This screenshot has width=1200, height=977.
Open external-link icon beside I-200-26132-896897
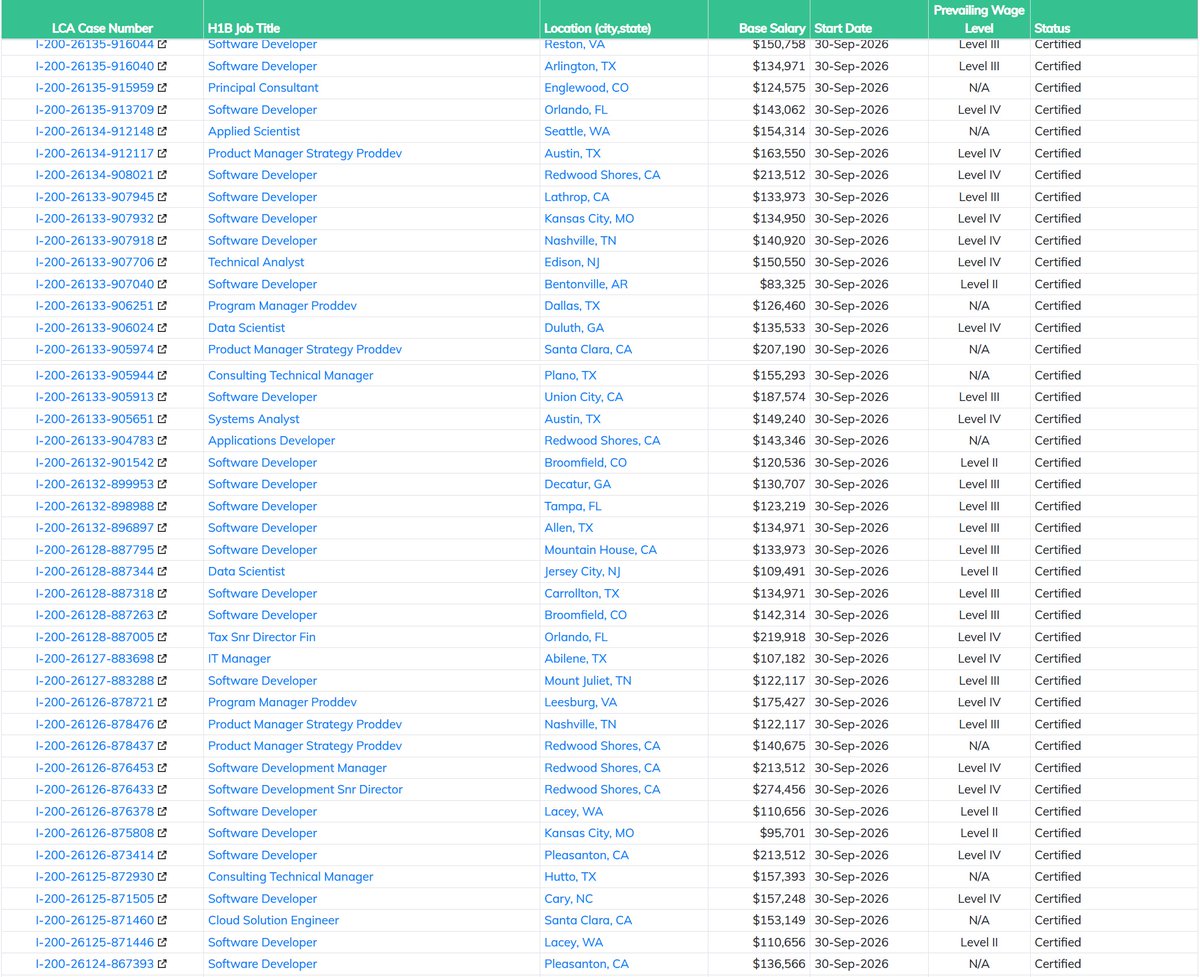point(162,528)
